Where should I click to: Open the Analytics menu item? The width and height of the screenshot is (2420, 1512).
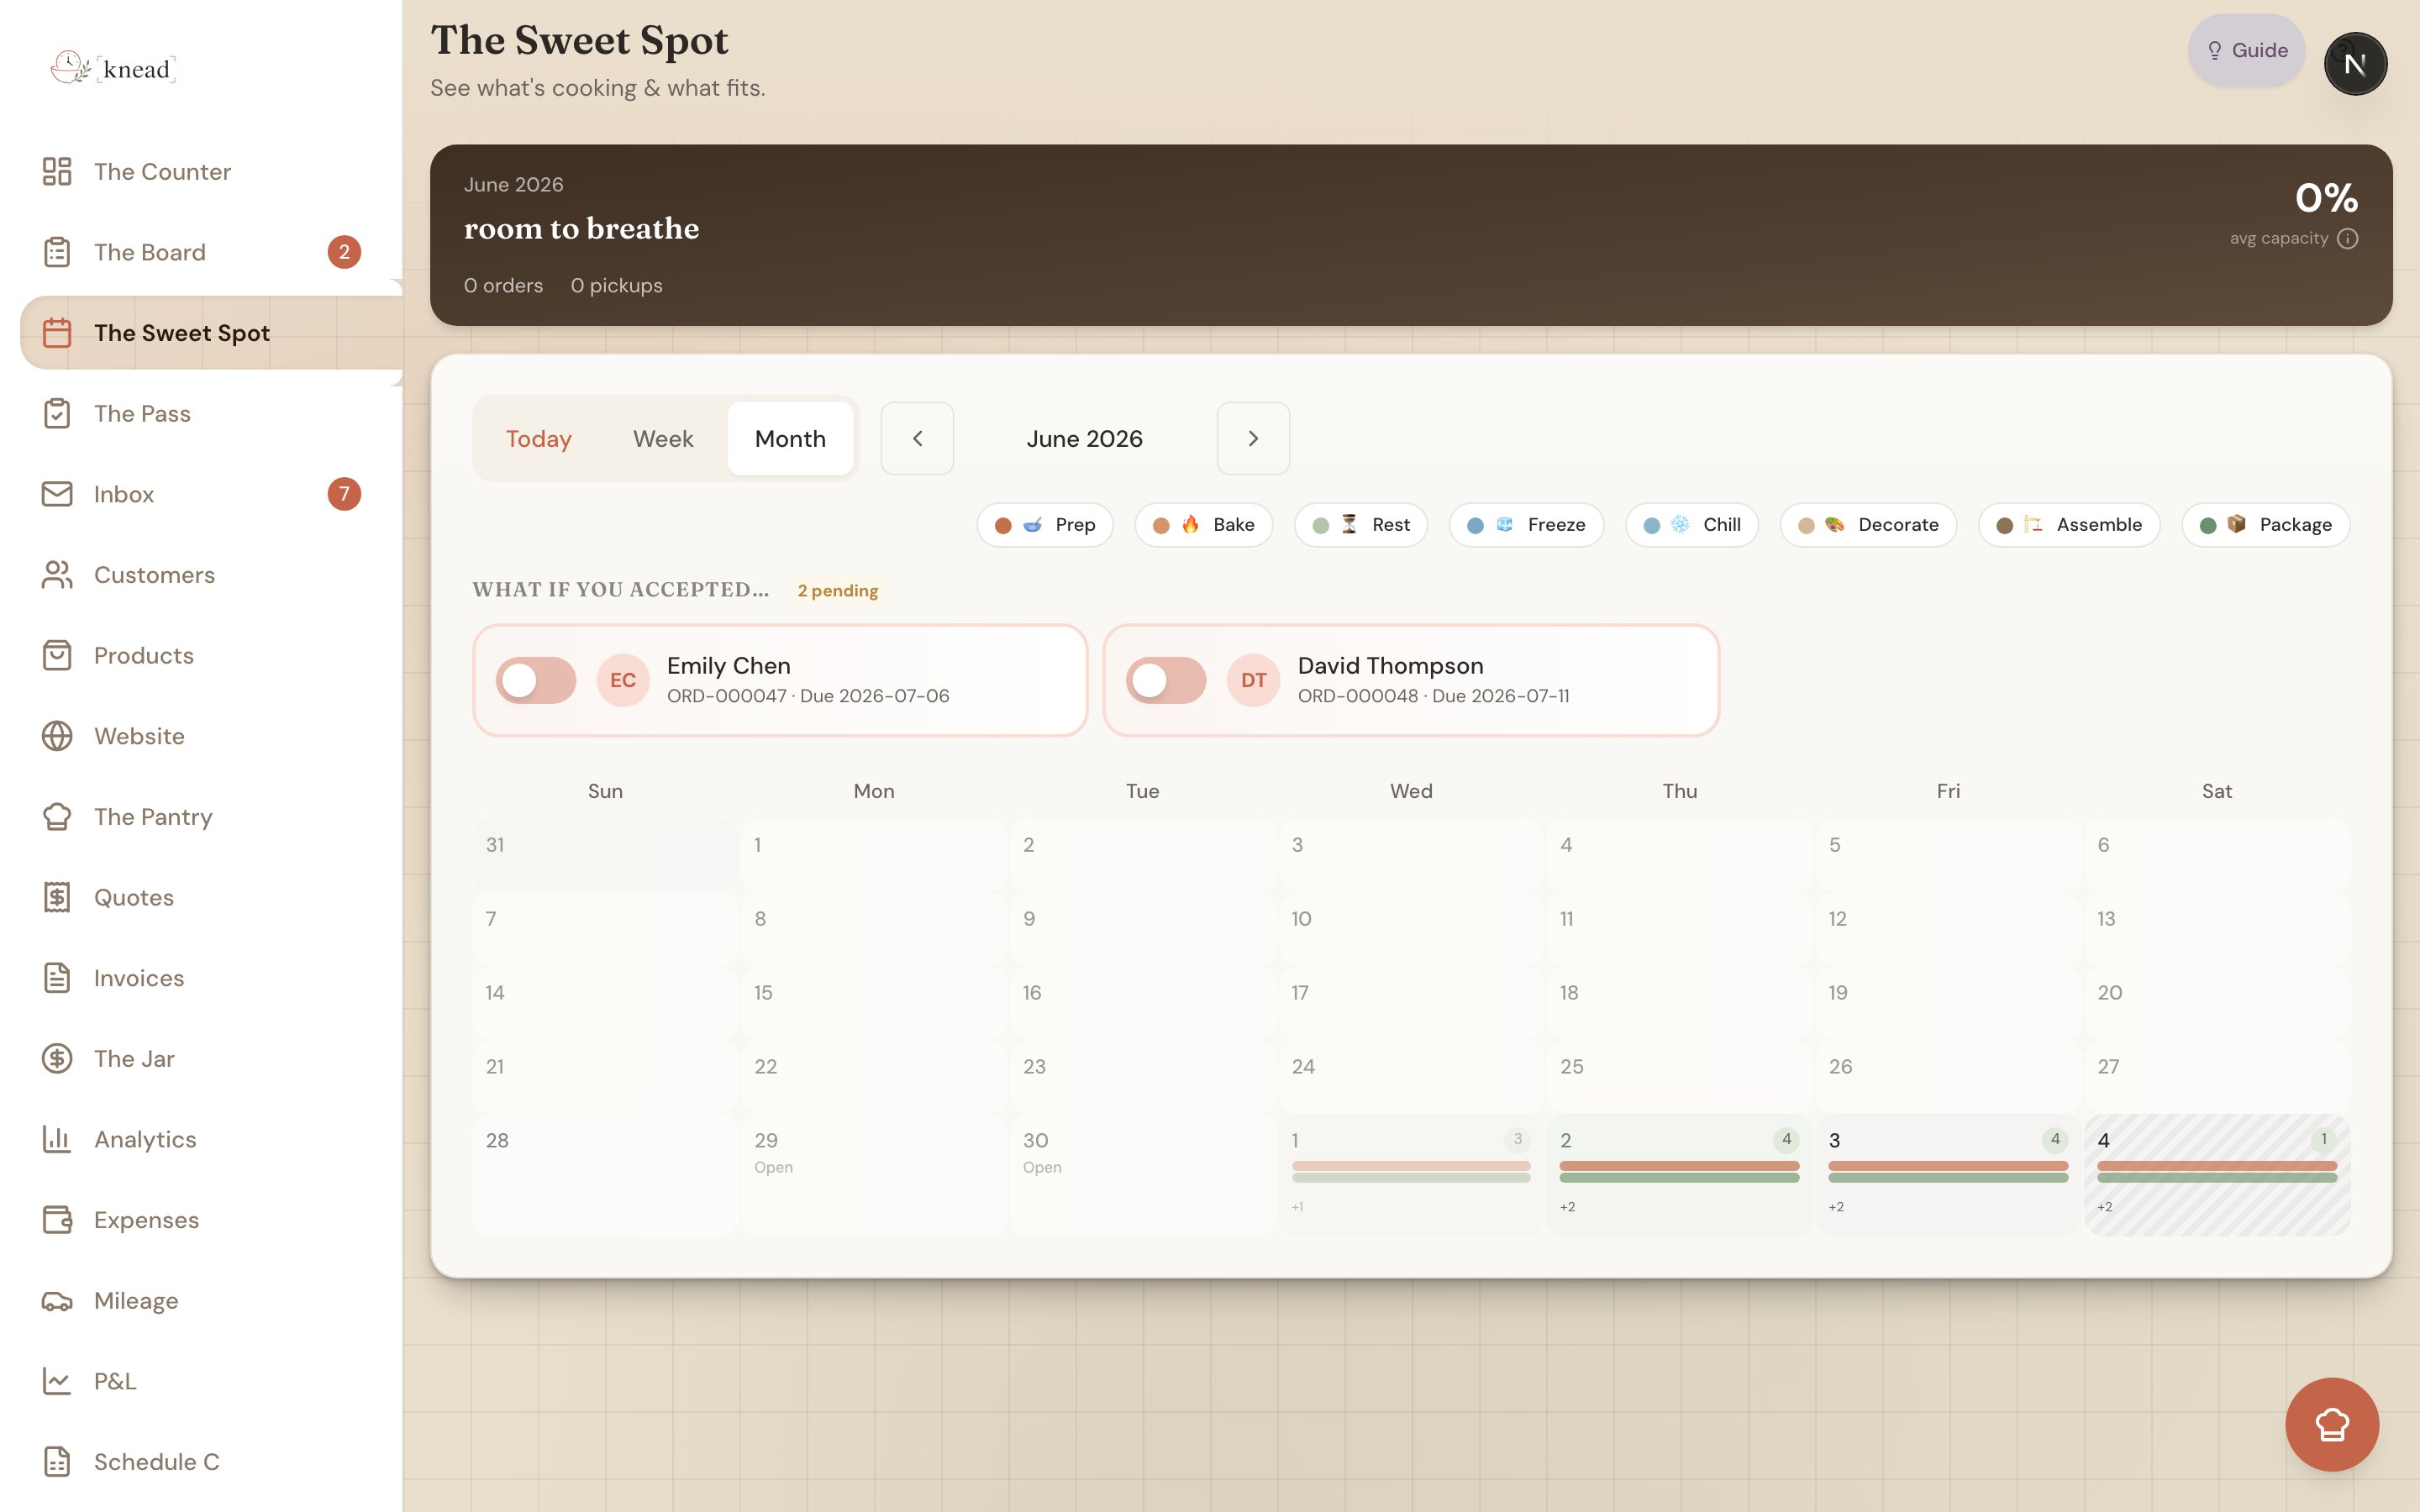pyautogui.click(x=201, y=1139)
